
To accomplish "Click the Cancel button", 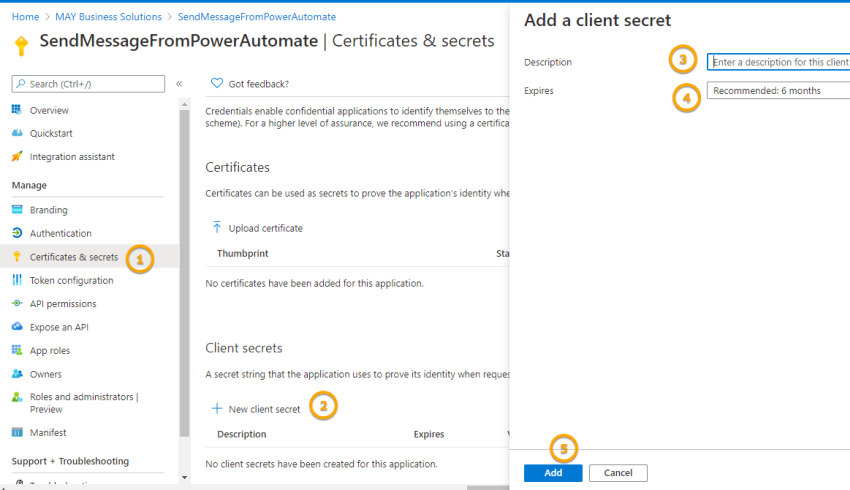I will tap(618, 473).
